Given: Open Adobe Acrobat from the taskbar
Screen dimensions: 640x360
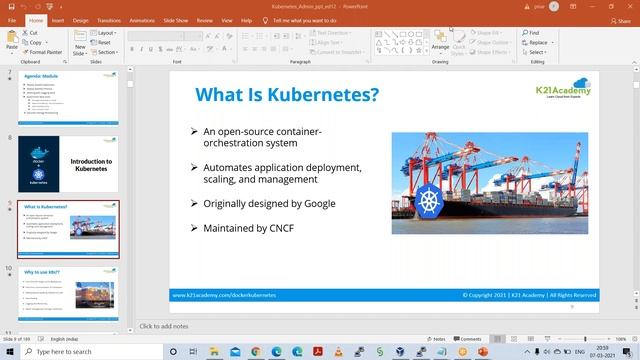Looking at the screenshot, I should [x=318, y=351].
